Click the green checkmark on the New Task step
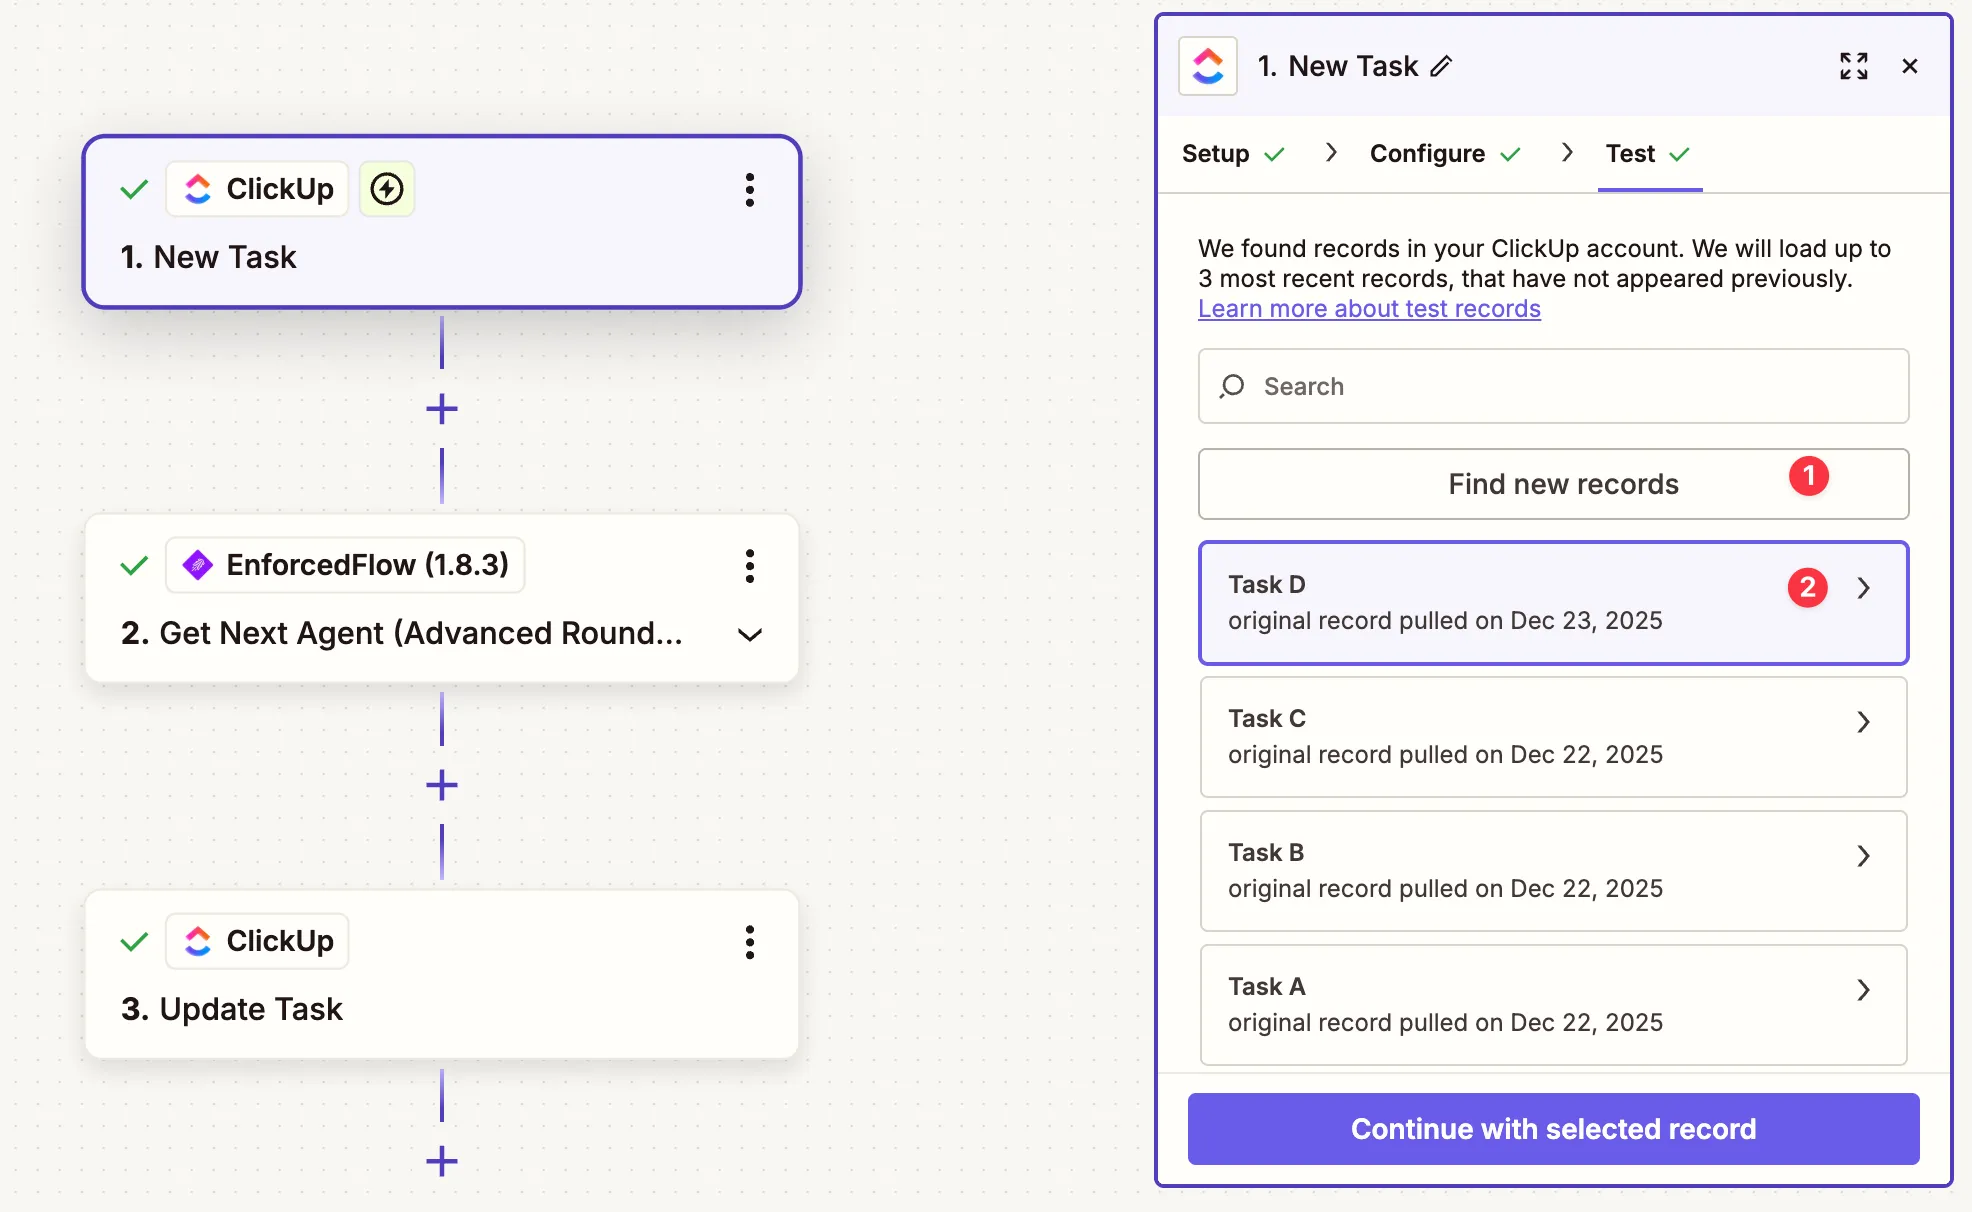The width and height of the screenshot is (1972, 1212). 133,188
